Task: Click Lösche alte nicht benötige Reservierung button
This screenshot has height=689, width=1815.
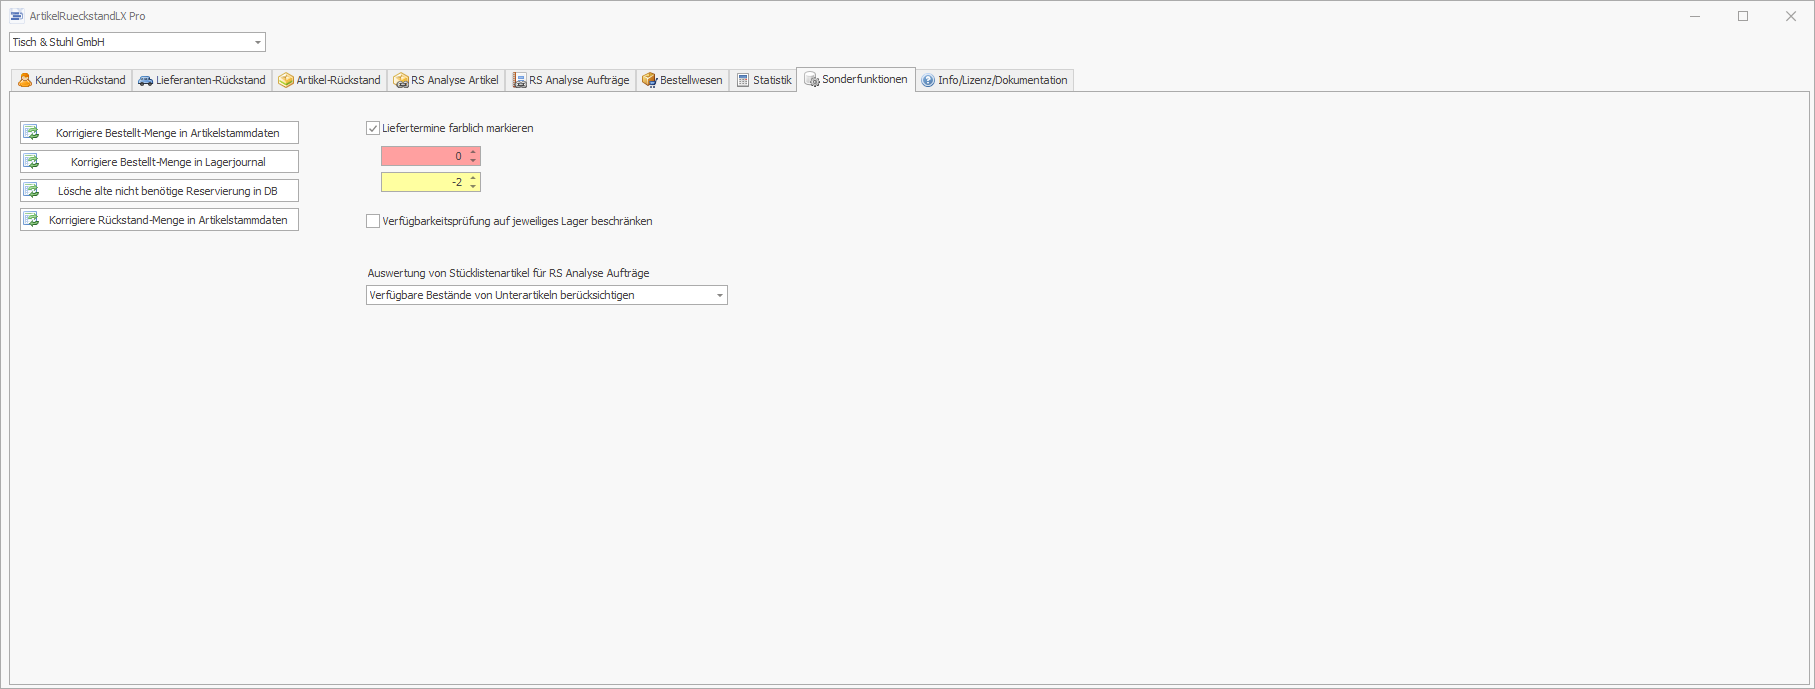Action: click(159, 191)
